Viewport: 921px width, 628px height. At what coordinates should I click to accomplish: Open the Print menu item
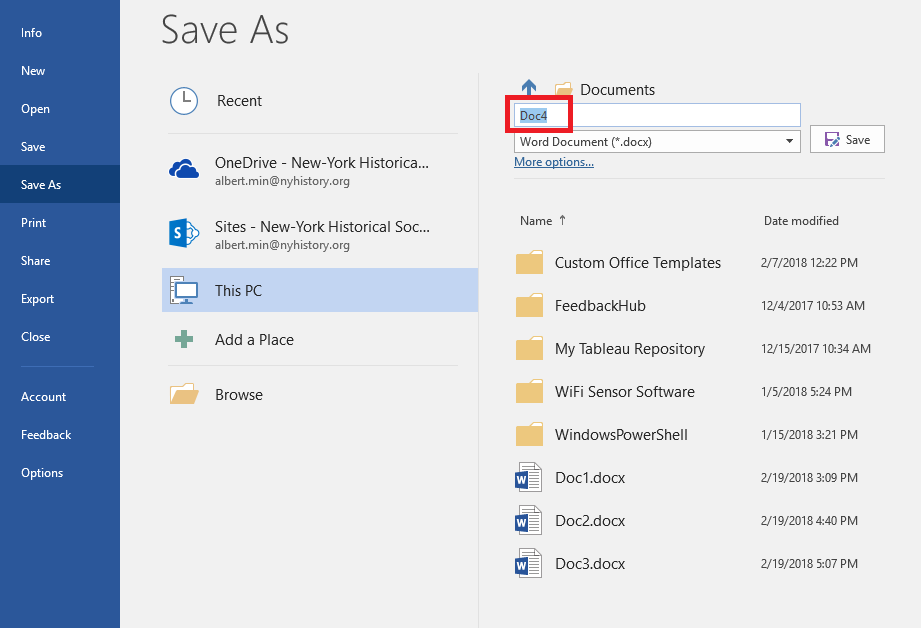34,223
